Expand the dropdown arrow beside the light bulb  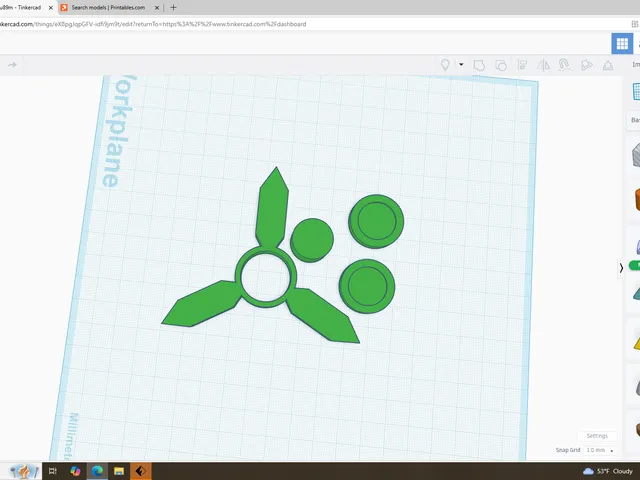click(x=461, y=64)
